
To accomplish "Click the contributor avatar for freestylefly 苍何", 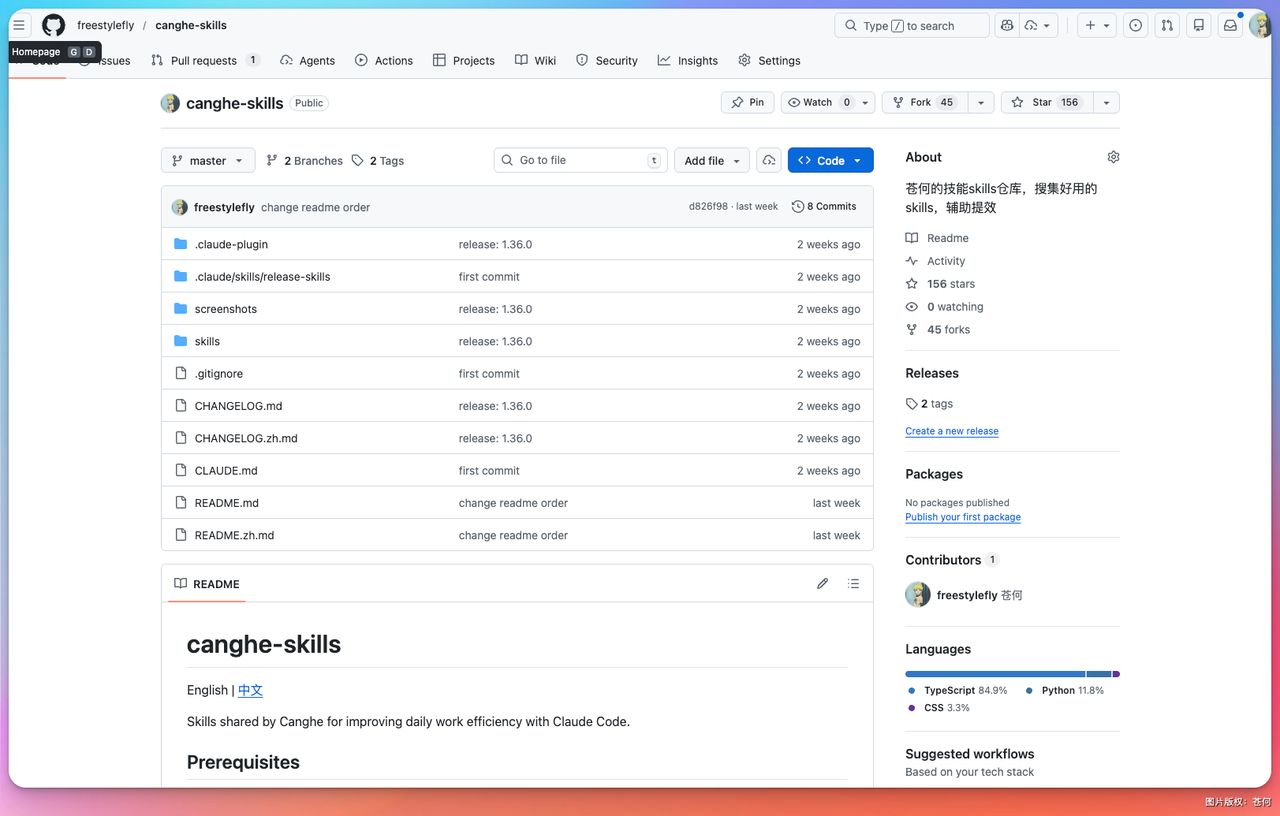I will tap(918, 595).
